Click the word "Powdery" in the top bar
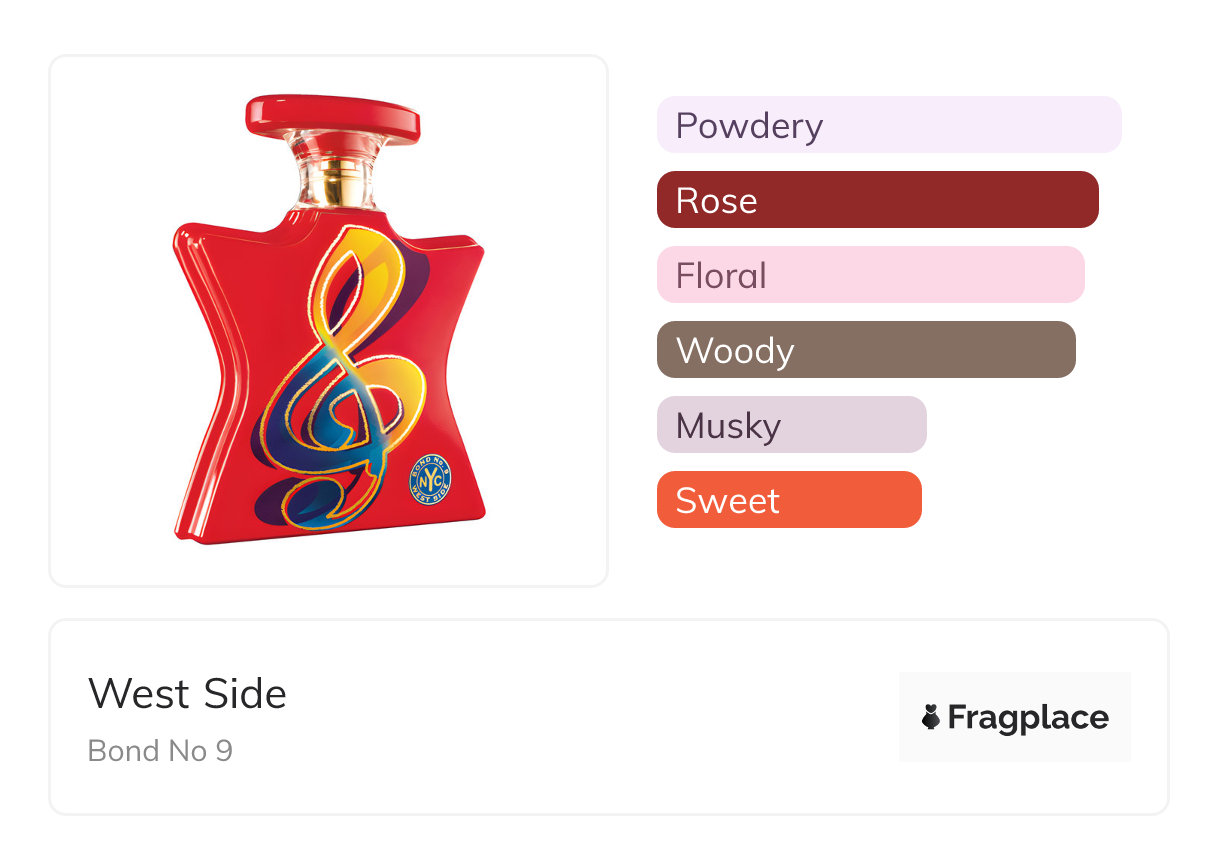This screenshot has height=864, width=1218. (749, 126)
